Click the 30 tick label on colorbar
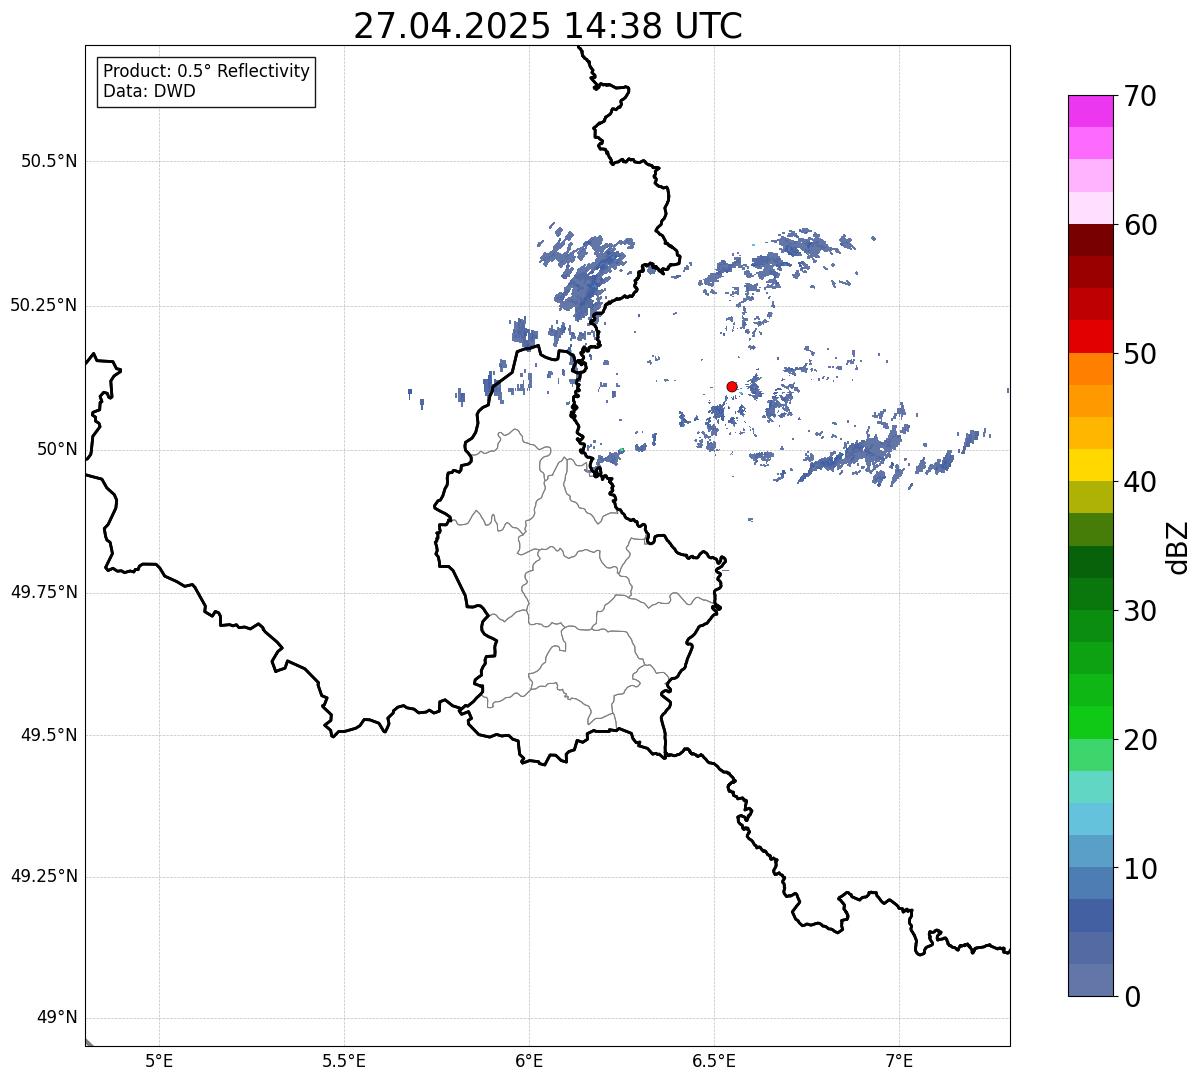Image resolution: width=1202 pixels, height=1081 pixels. (x=1139, y=611)
